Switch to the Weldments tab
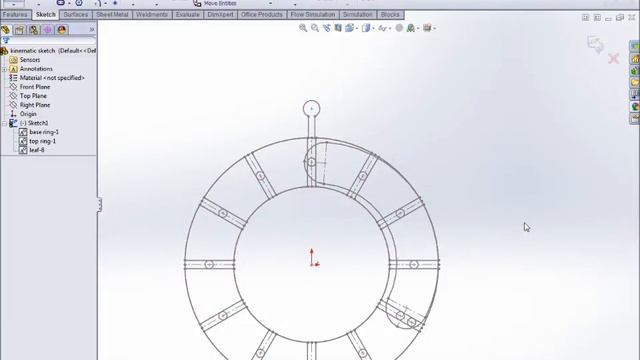The image size is (640, 360). click(151, 15)
